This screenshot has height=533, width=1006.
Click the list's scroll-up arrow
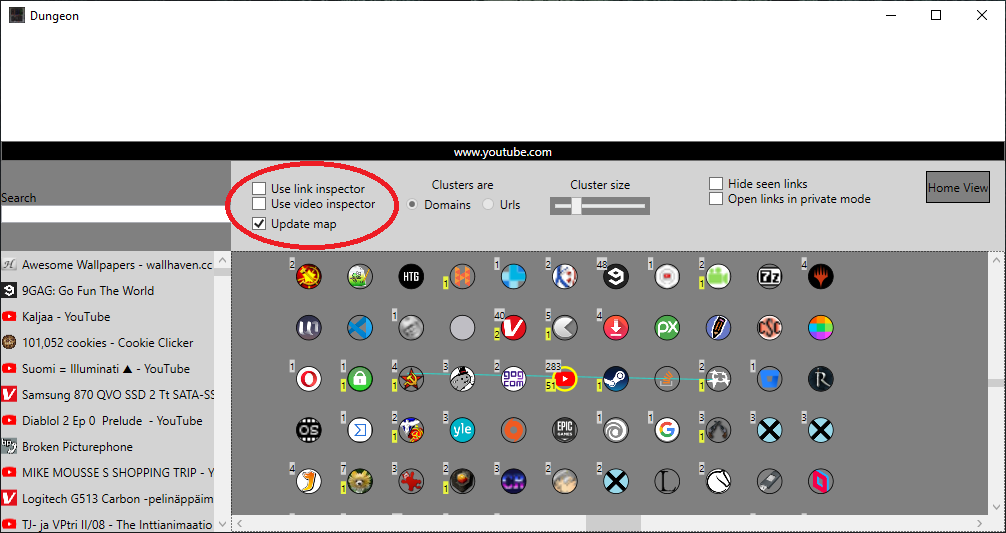point(223,260)
